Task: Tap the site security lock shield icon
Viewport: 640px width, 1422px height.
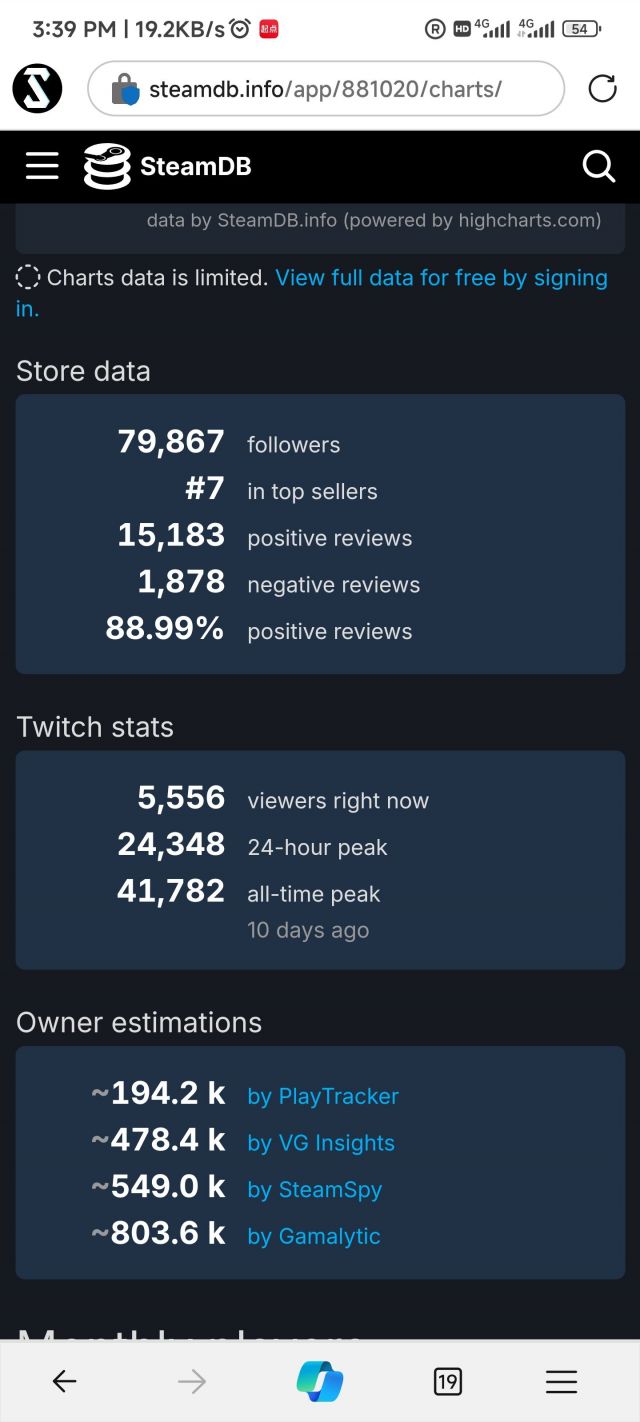Action: pyautogui.click(x=125, y=90)
